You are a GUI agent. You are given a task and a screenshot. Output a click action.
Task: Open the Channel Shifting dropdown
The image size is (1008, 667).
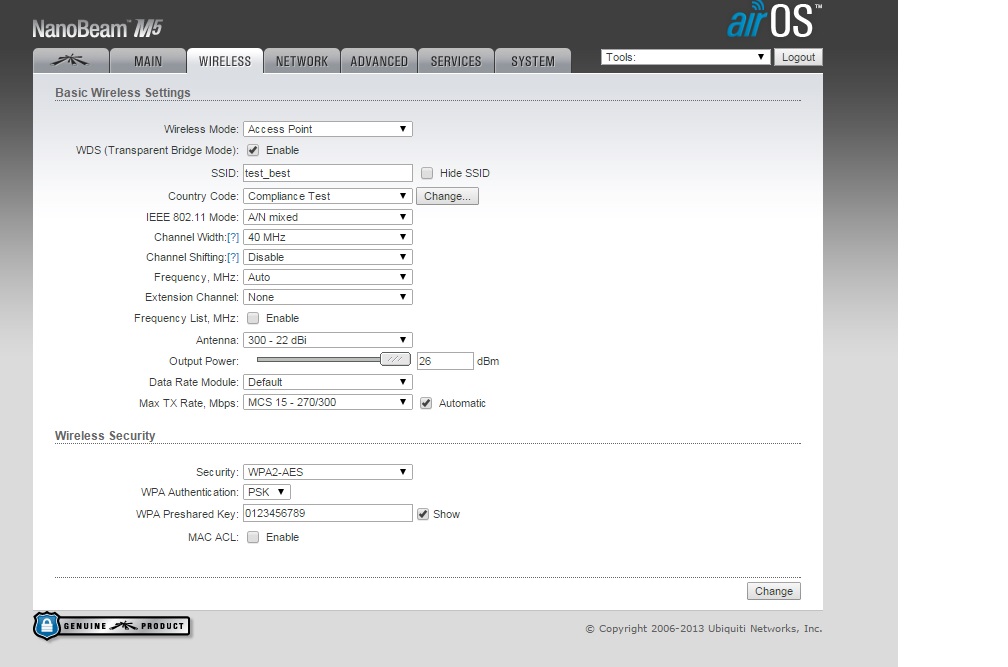point(328,257)
